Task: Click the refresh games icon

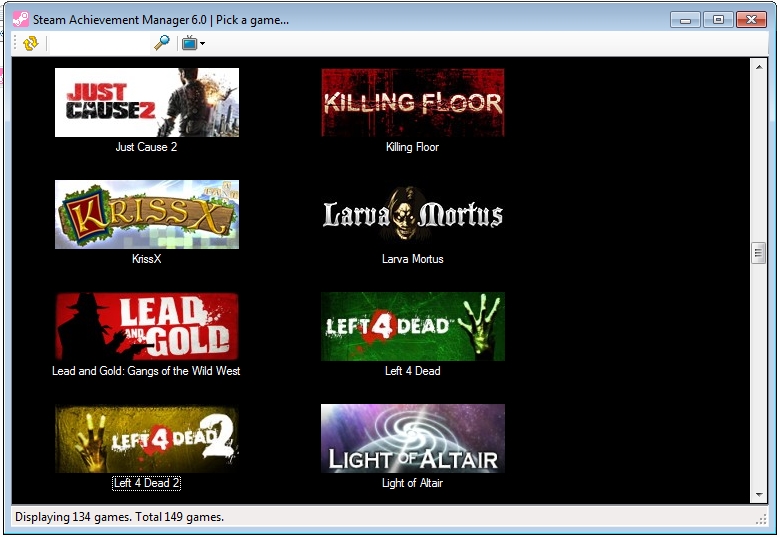Action: coord(30,43)
